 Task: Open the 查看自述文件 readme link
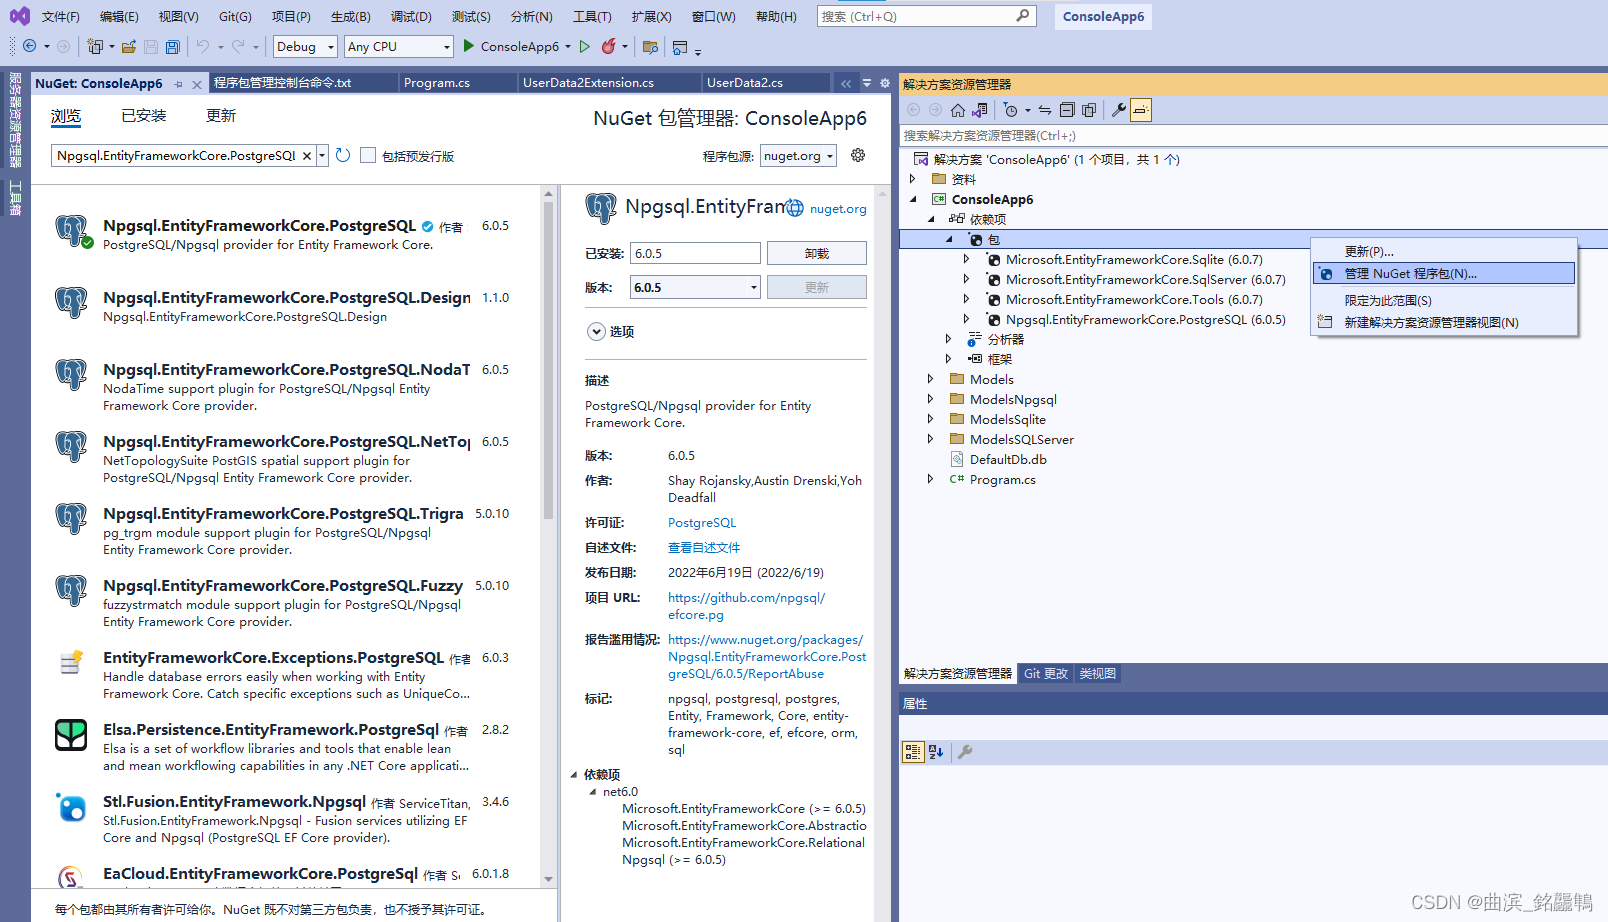click(x=704, y=548)
